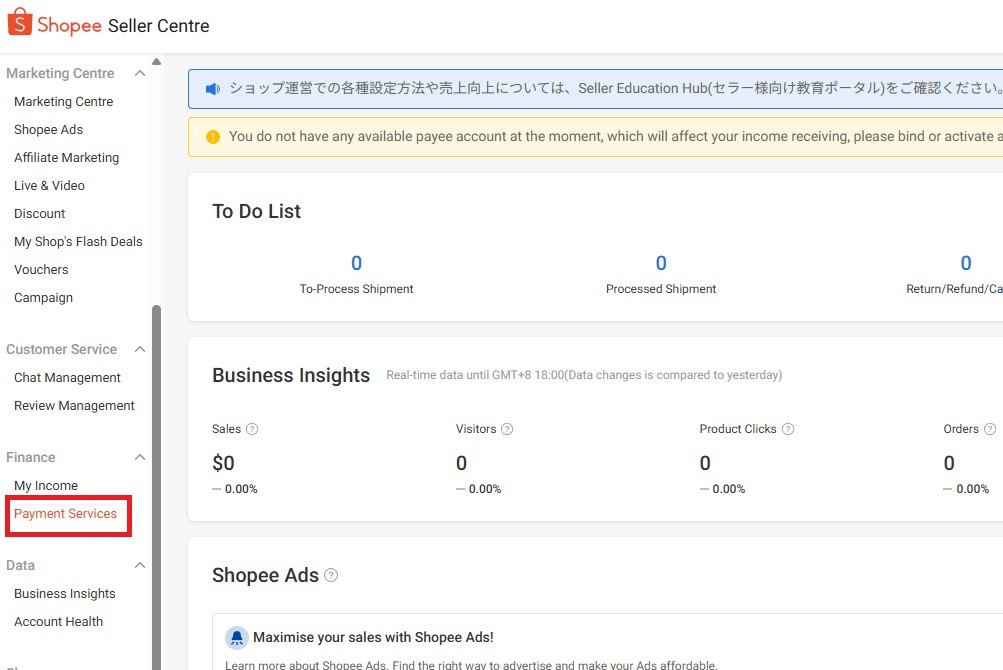This screenshot has height=670, width=1003.
Task: View the Processed Shipment count
Action: [661, 264]
